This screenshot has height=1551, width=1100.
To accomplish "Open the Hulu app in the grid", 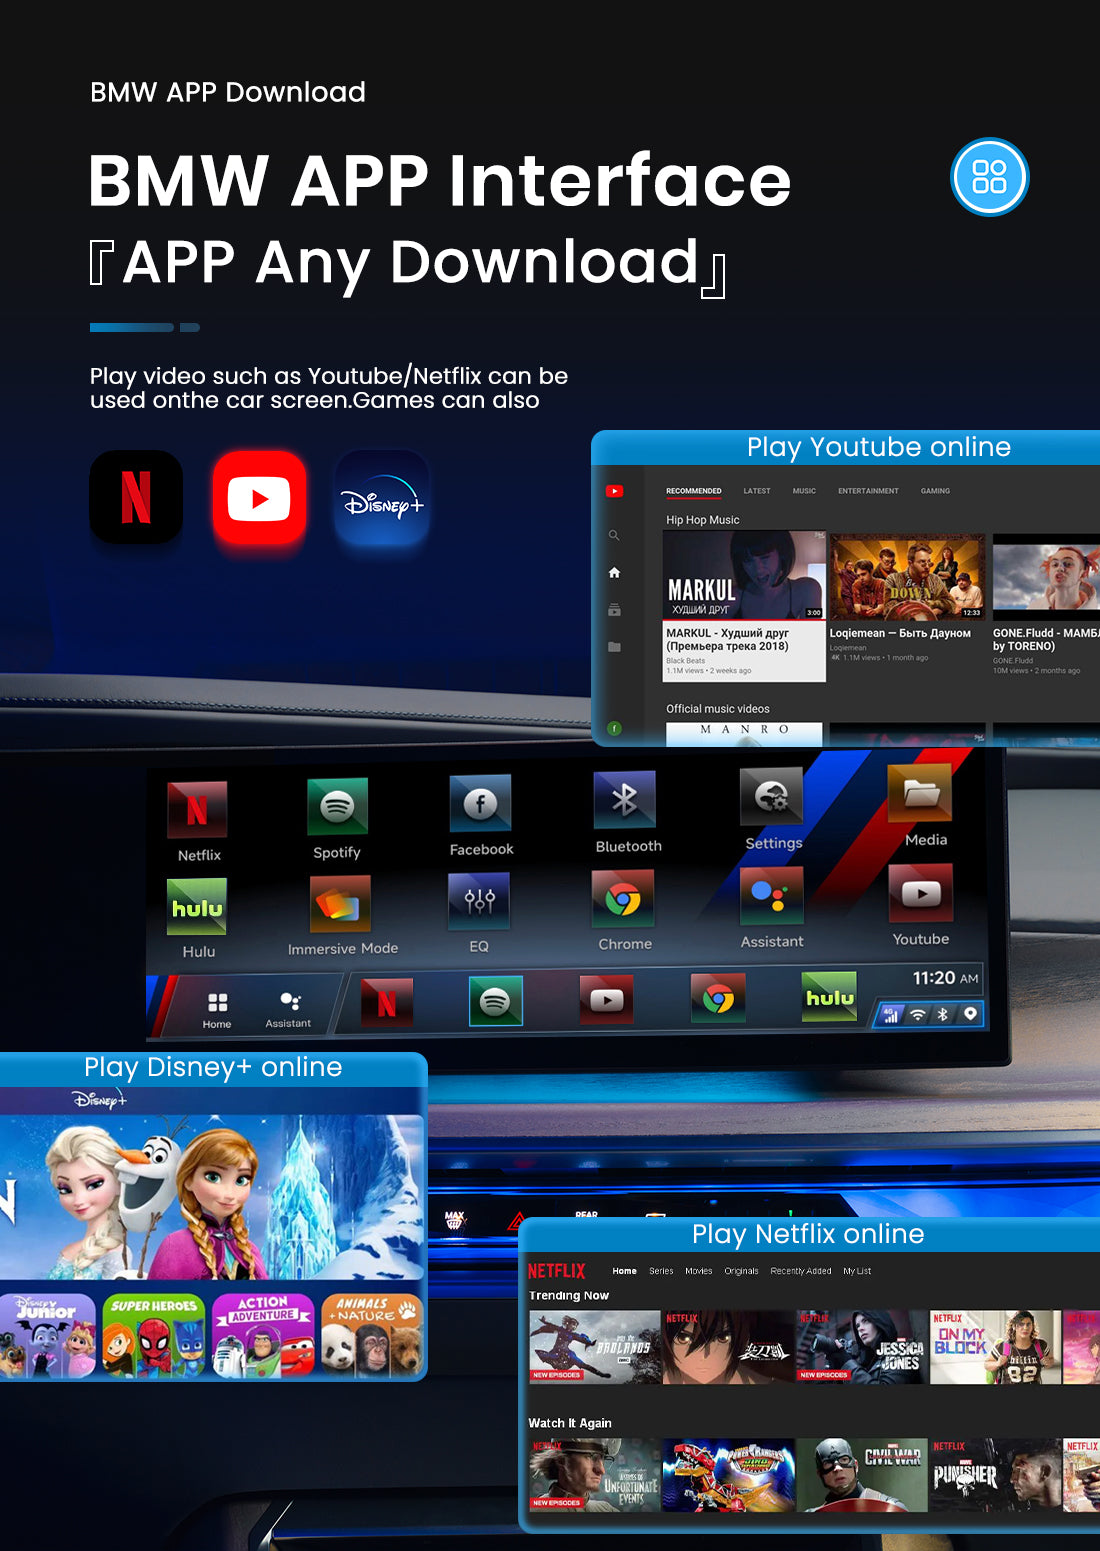I will pos(197,908).
